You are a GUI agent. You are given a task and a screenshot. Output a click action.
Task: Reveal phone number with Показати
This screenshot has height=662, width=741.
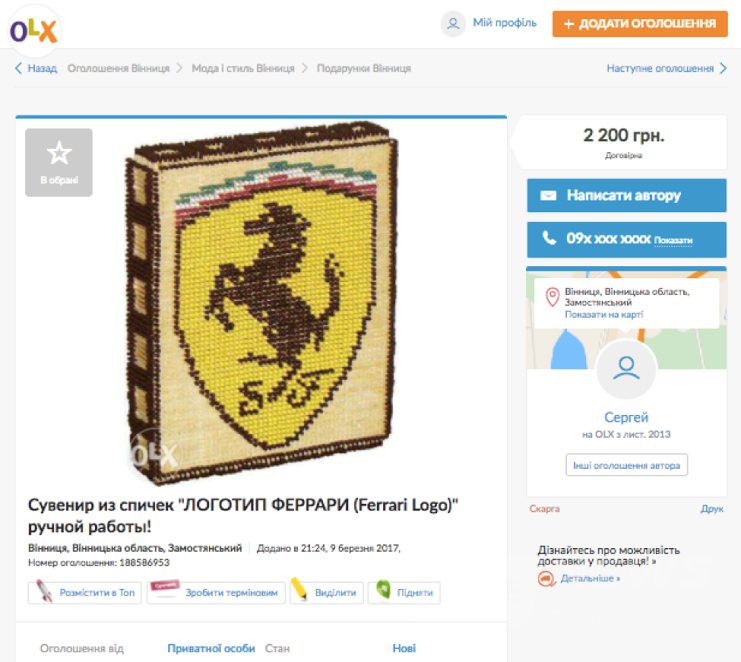[673, 241]
